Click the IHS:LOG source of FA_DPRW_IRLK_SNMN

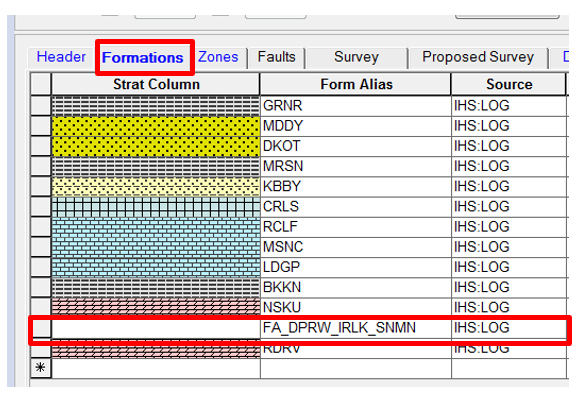pos(509,328)
